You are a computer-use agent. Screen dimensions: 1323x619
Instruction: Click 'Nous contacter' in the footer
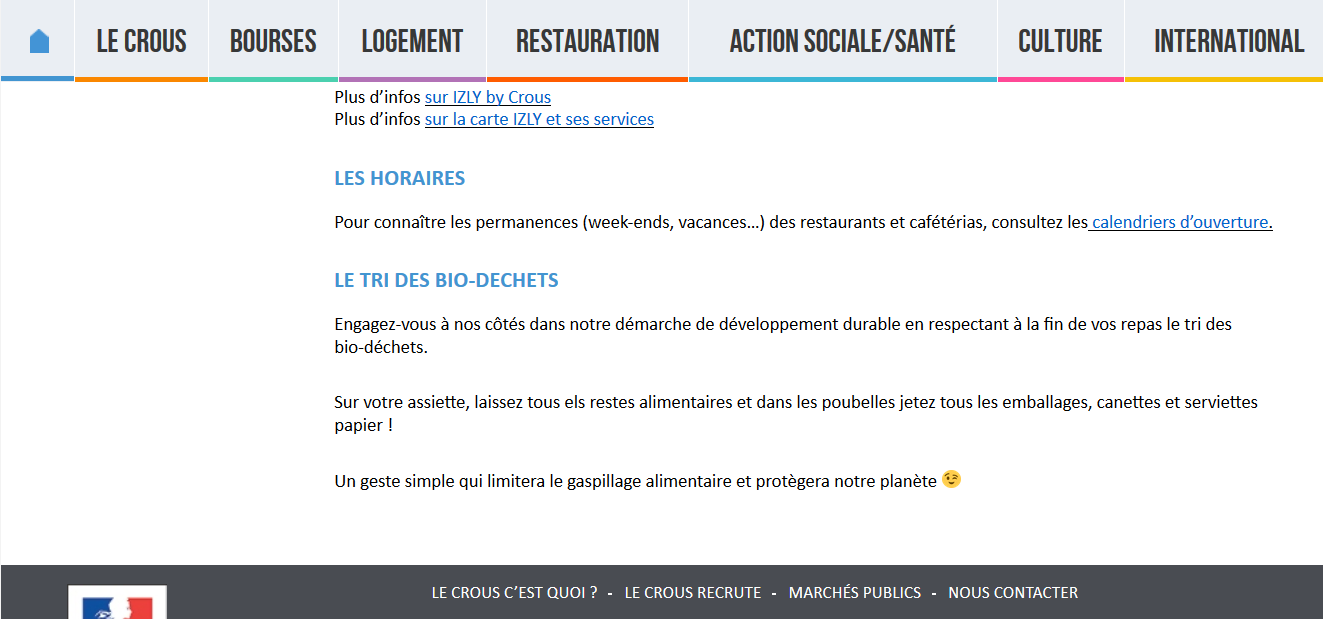tap(1012, 593)
